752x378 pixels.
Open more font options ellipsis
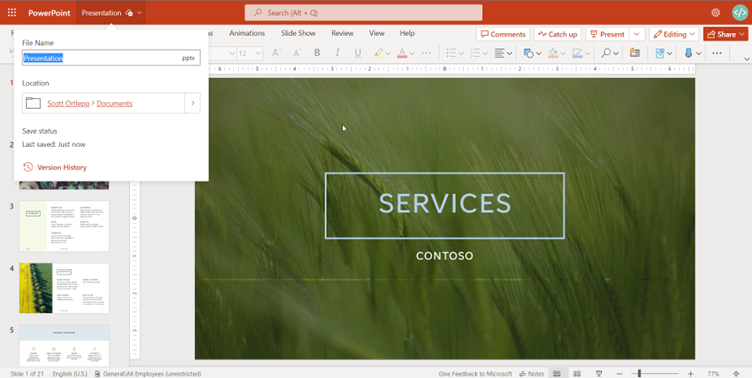pos(426,53)
